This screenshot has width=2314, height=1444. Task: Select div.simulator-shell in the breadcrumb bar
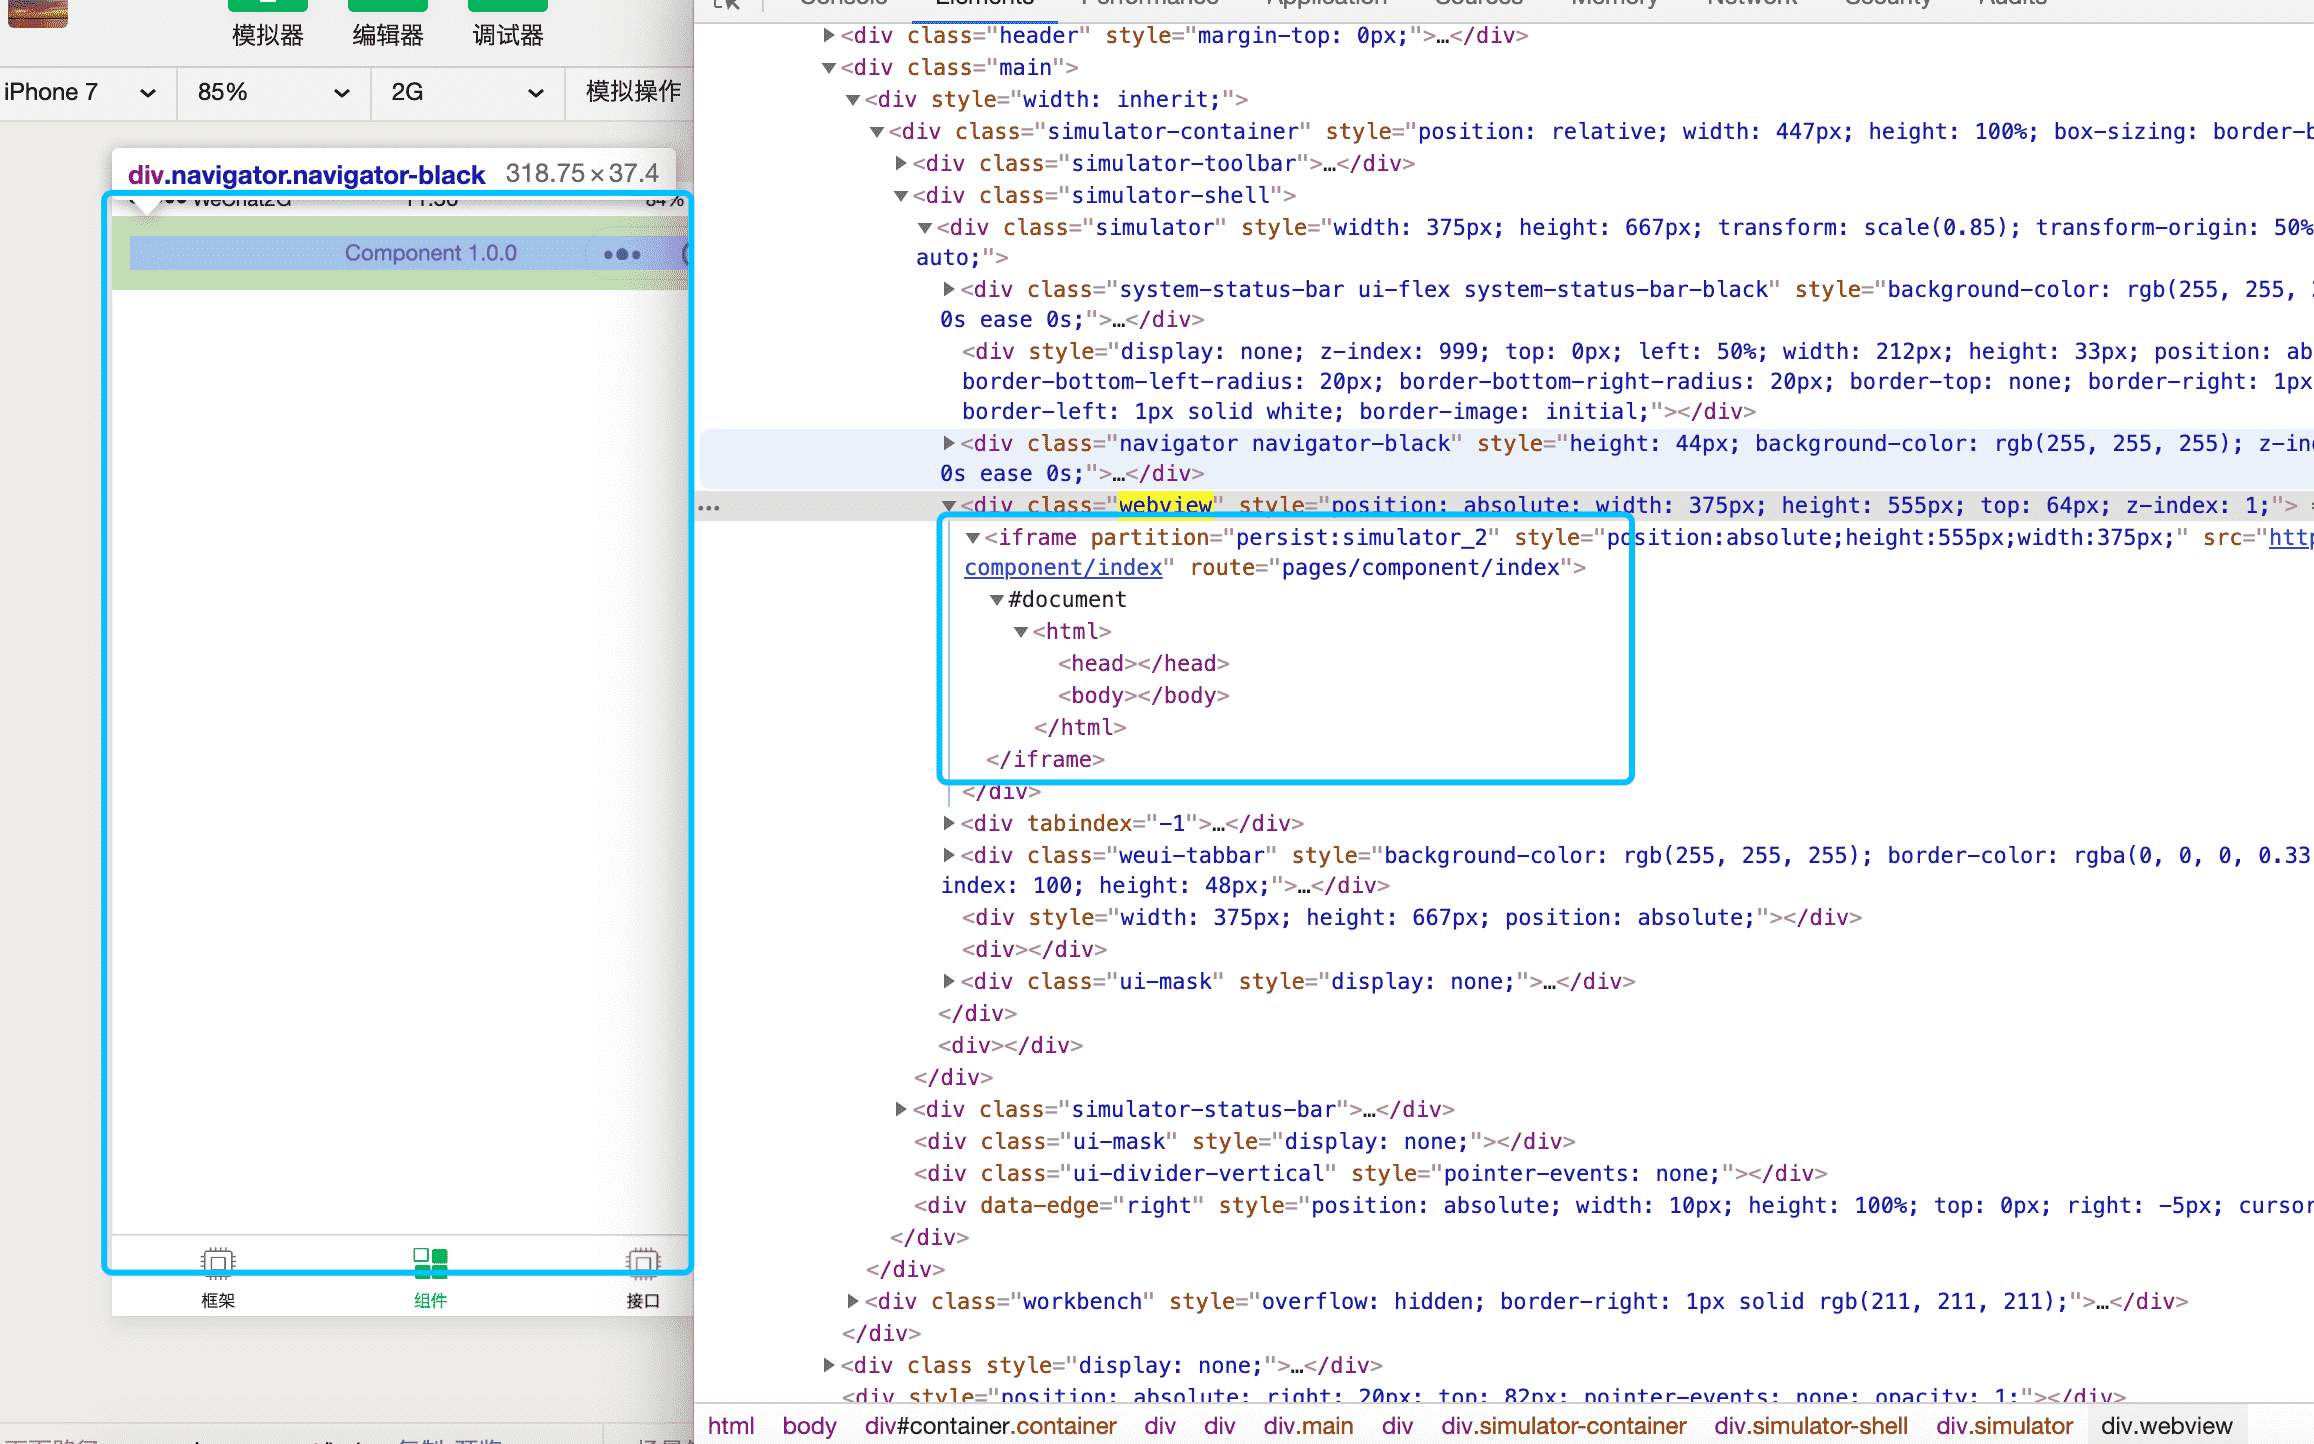coord(1810,1426)
